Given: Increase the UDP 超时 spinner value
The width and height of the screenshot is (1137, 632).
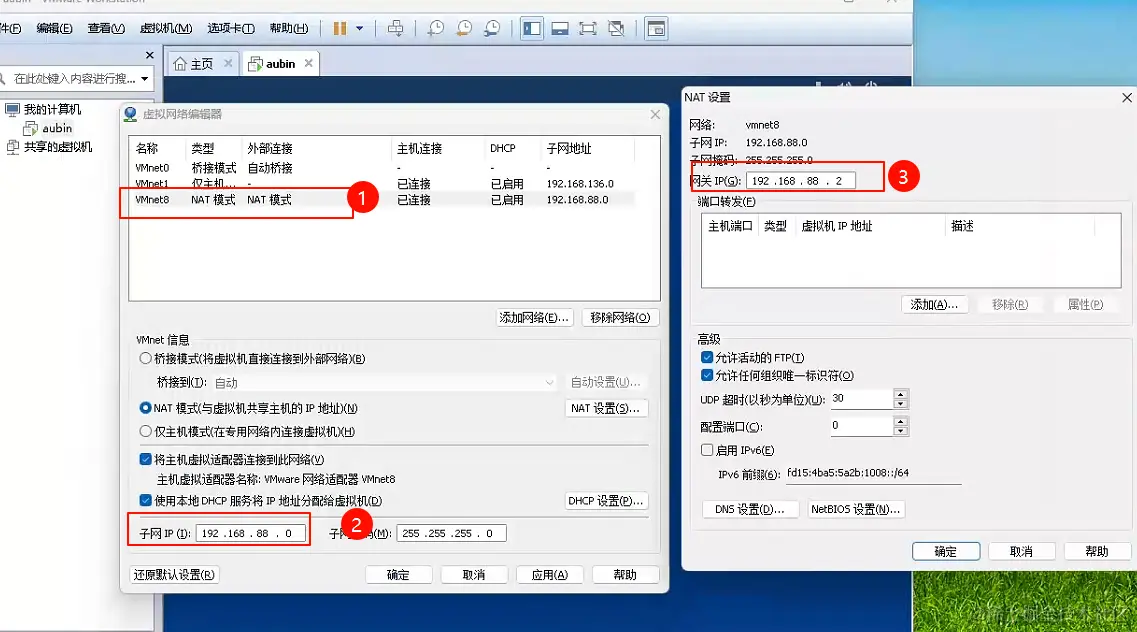Looking at the screenshot, I should [x=901, y=394].
